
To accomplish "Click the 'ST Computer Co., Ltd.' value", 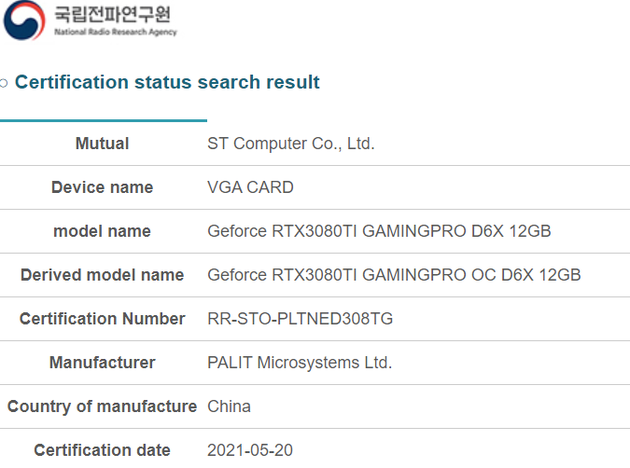I will pyautogui.click(x=290, y=144).
